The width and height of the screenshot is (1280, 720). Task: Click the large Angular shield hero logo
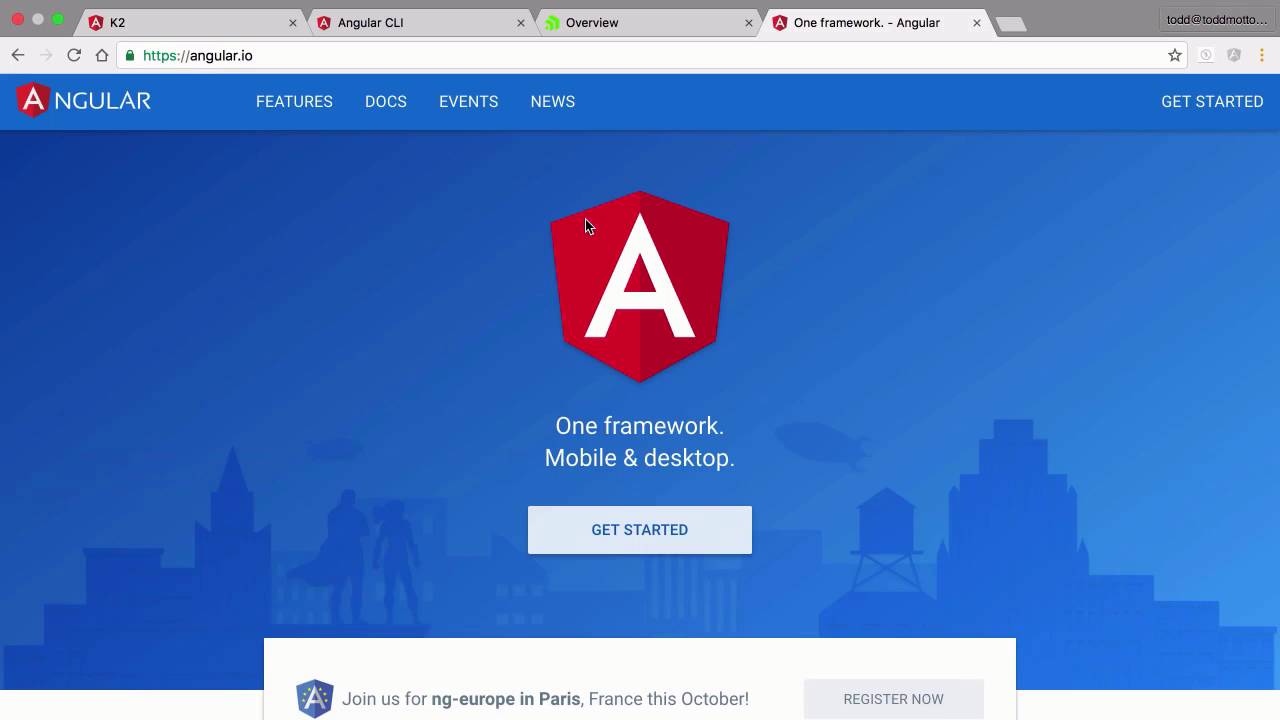[x=640, y=286]
